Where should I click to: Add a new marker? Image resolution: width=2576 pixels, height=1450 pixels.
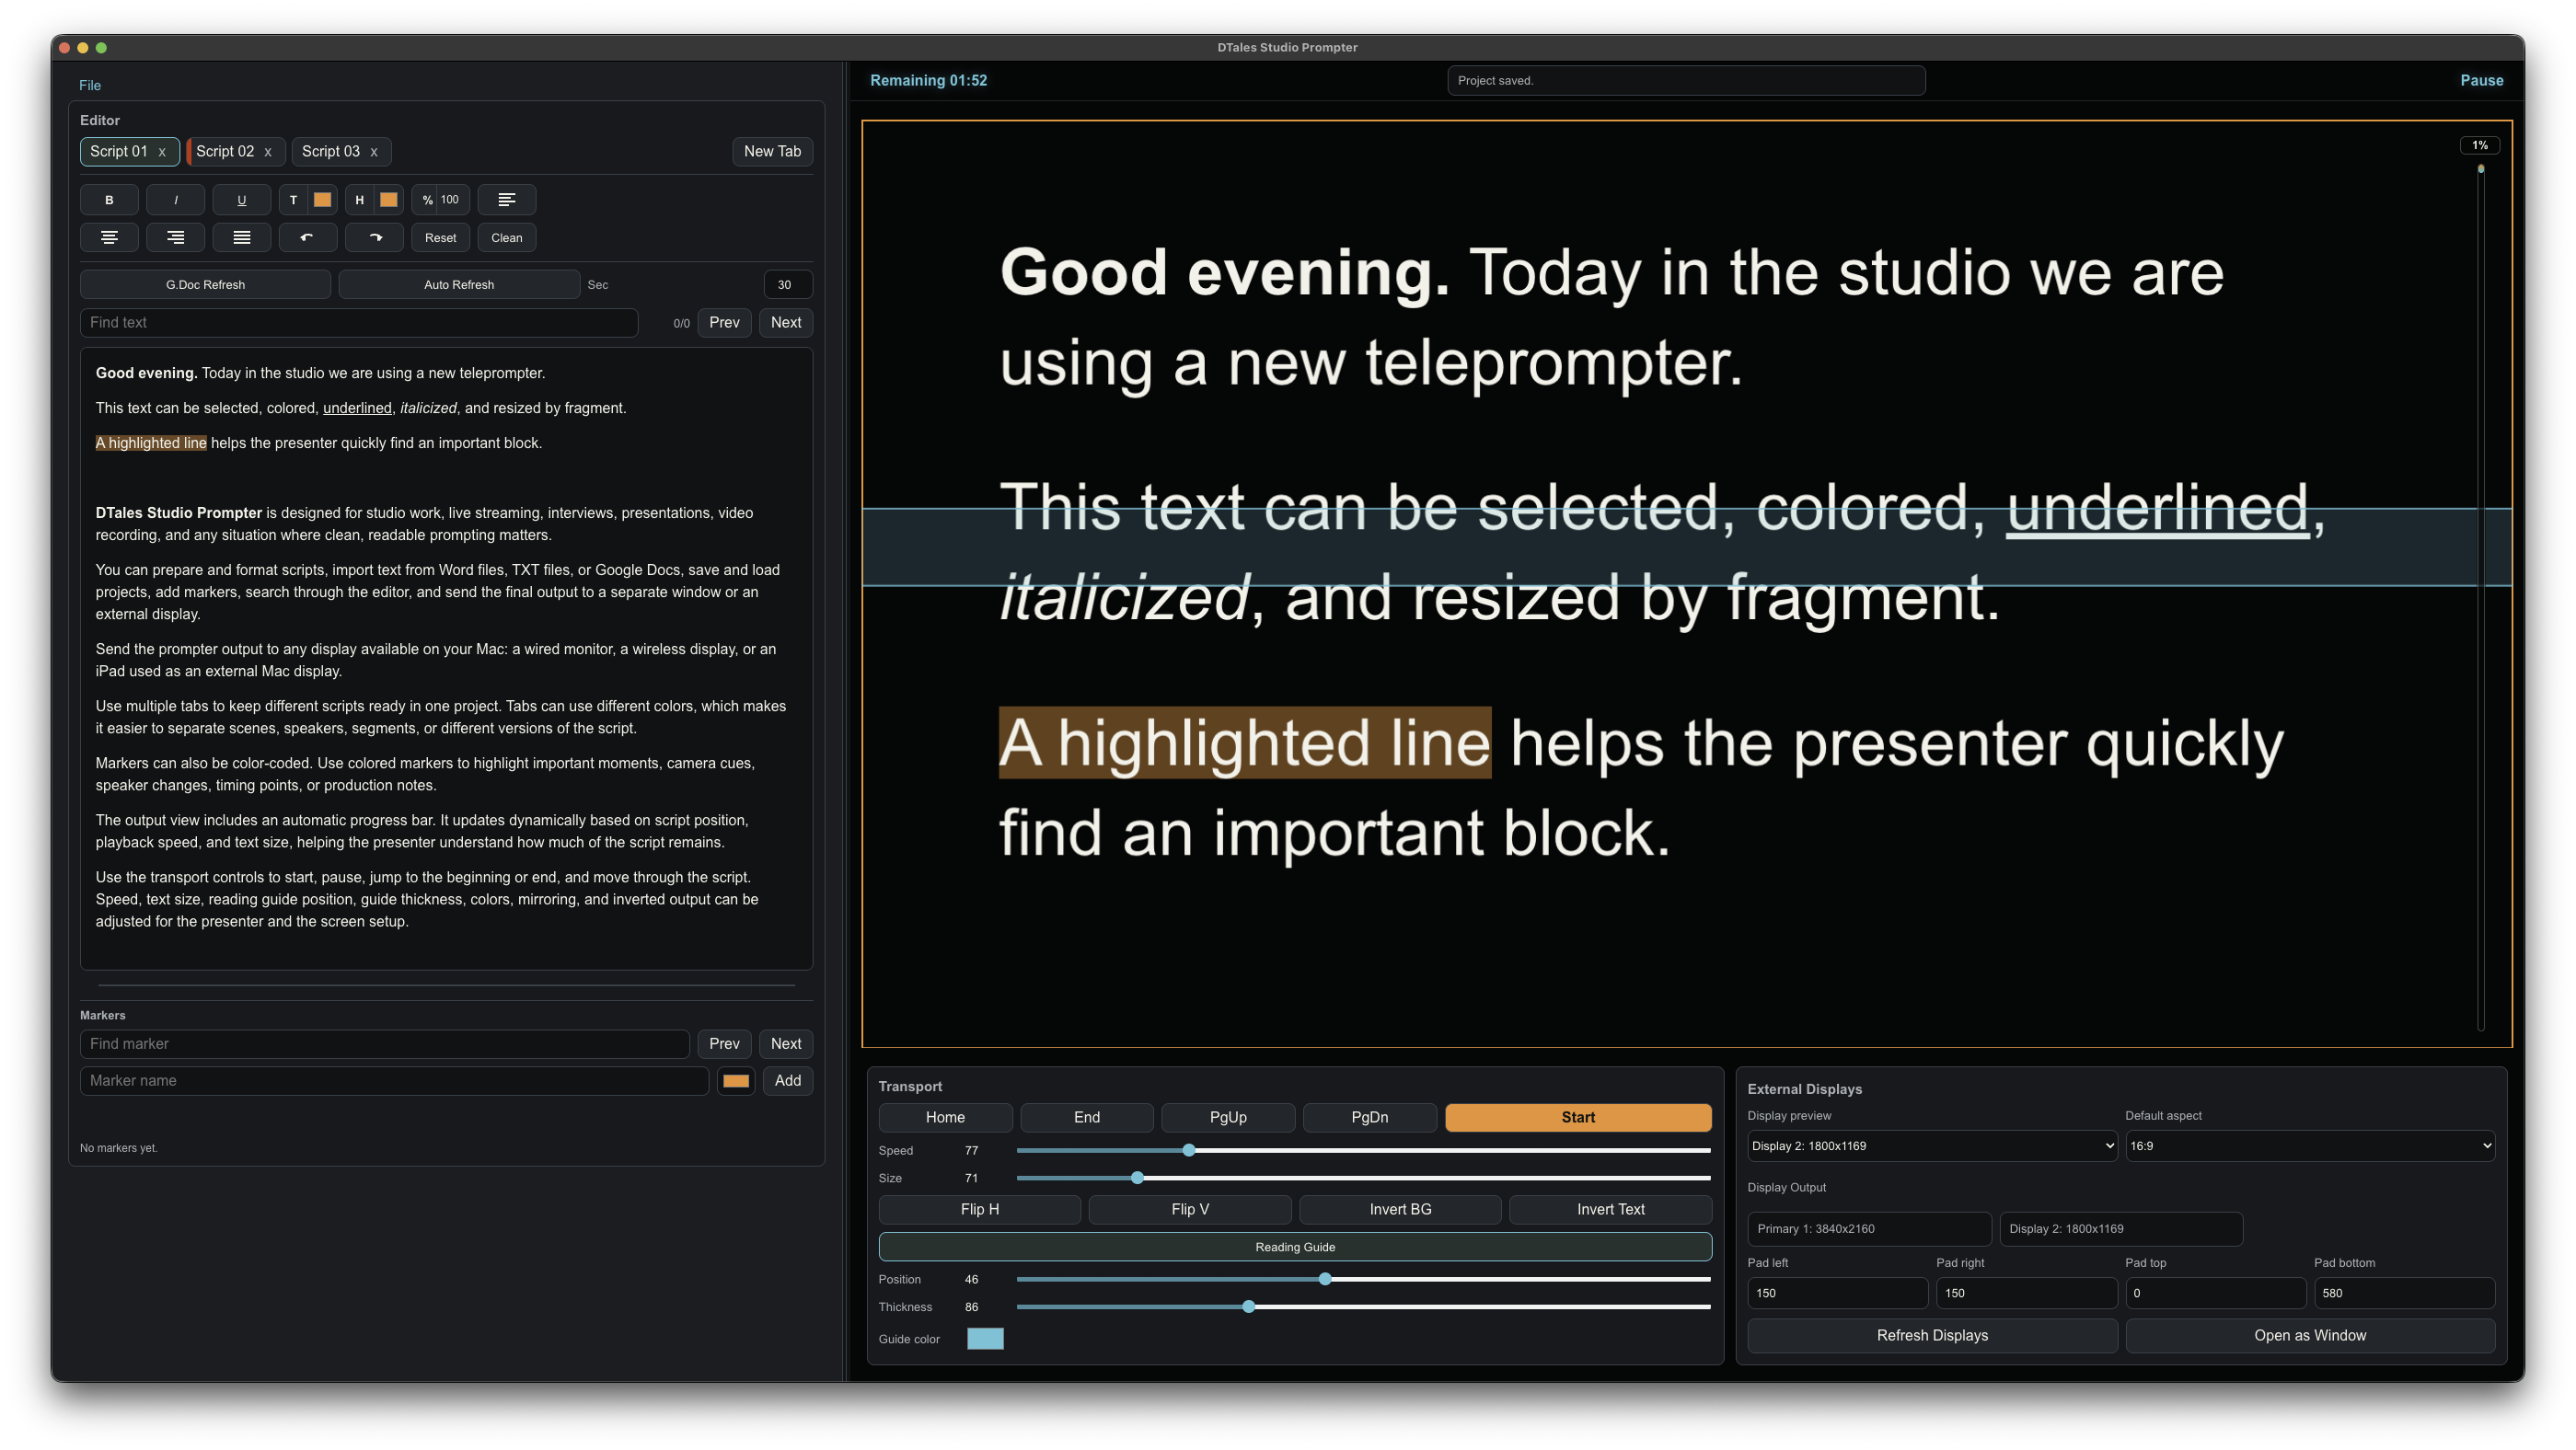[788, 1081]
